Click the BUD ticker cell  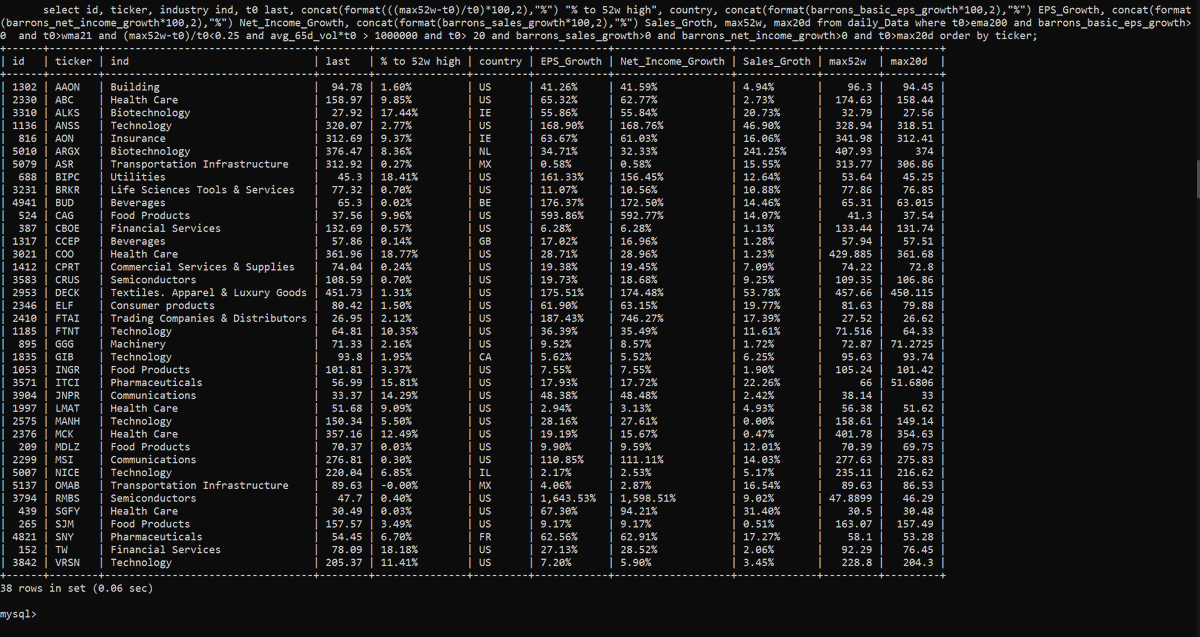[65, 203]
